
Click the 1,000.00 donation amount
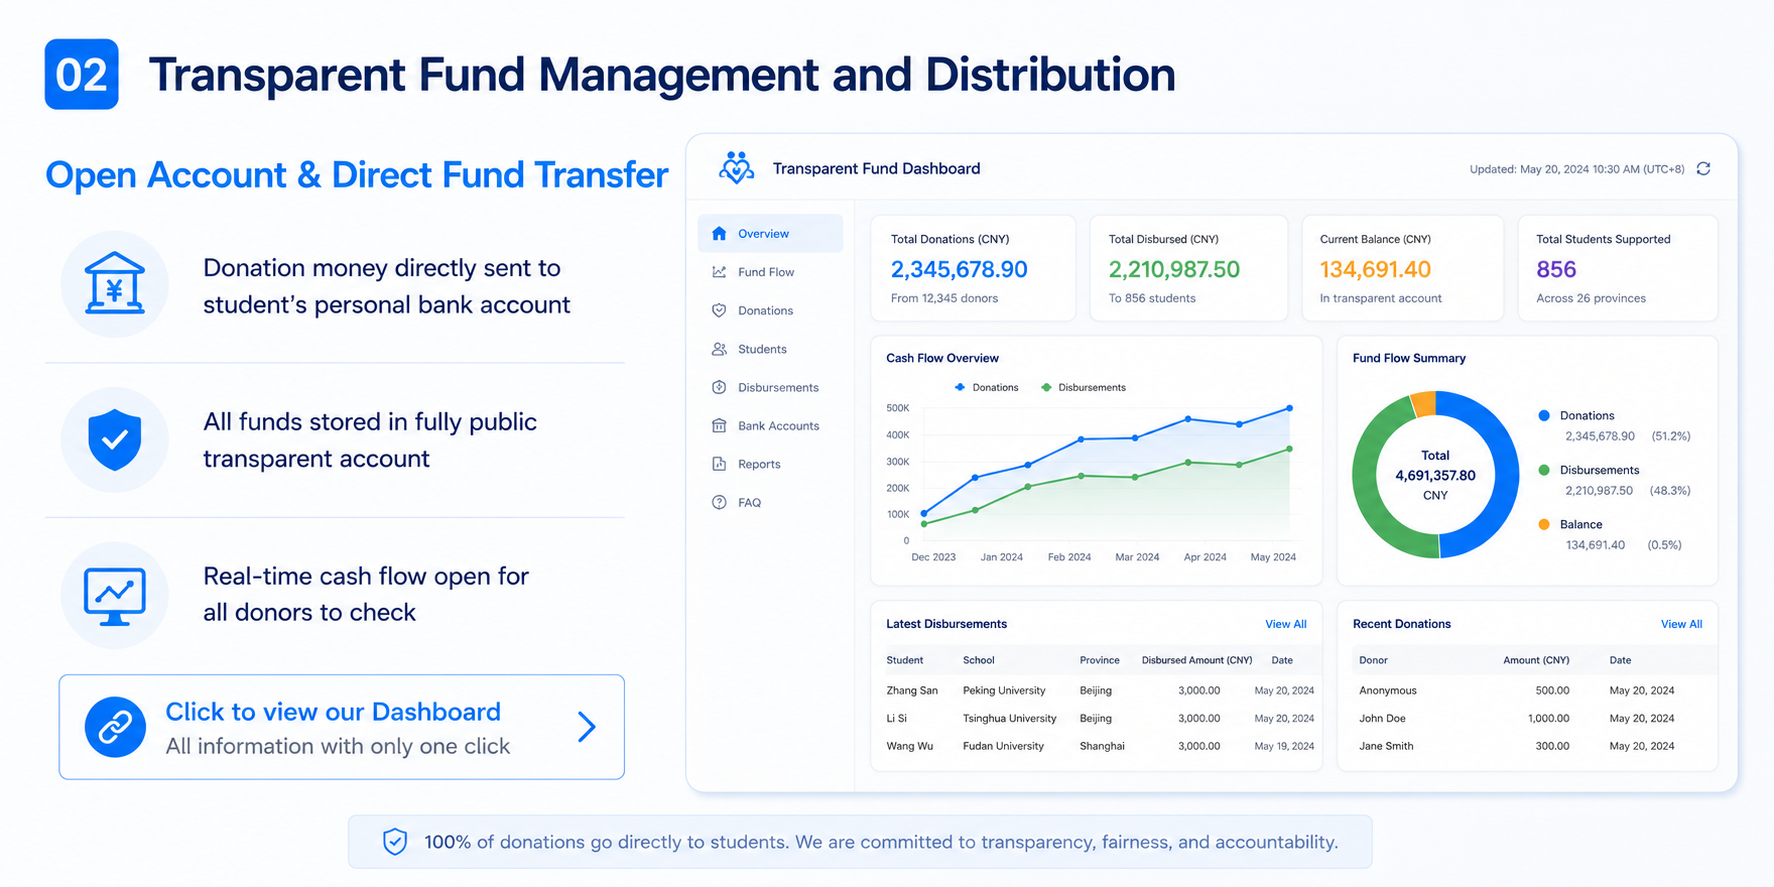pos(1548,718)
